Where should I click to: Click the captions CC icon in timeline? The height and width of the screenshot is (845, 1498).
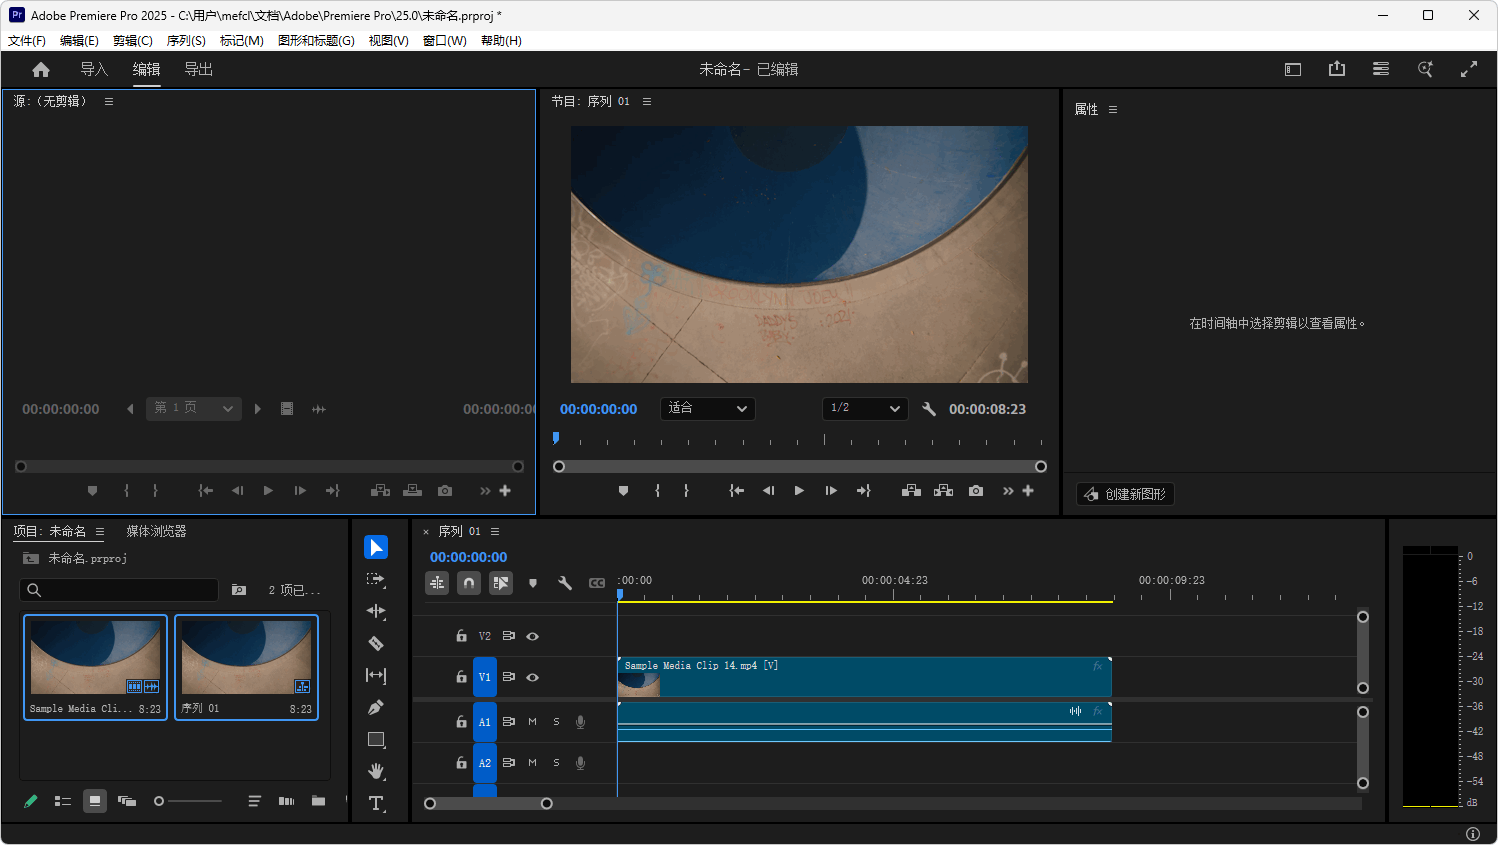597,582
